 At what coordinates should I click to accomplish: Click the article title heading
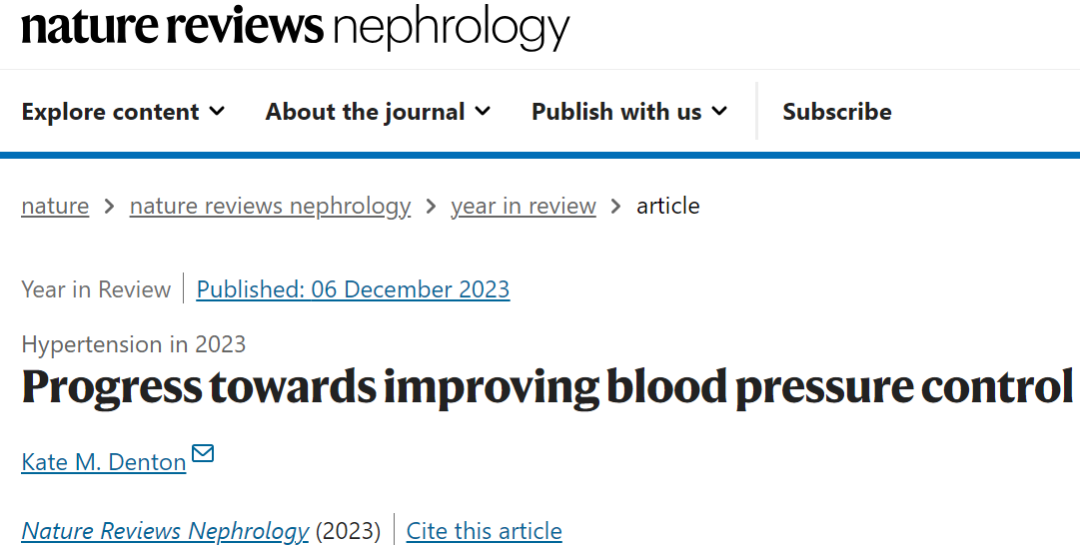pos(548,387)
